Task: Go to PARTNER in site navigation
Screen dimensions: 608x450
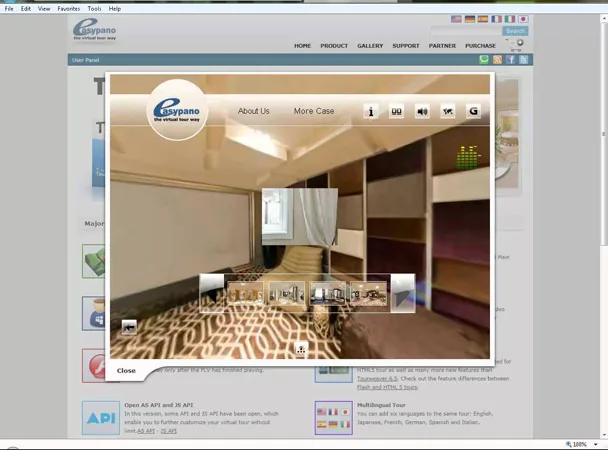Action: [442, 46]
